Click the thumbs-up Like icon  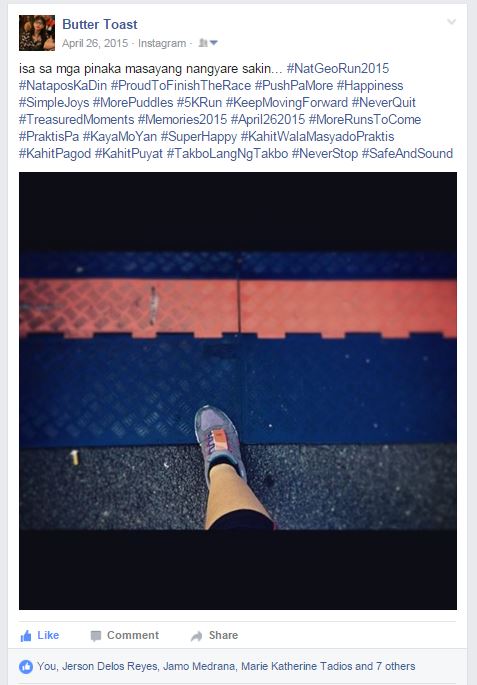click(26, 636)
